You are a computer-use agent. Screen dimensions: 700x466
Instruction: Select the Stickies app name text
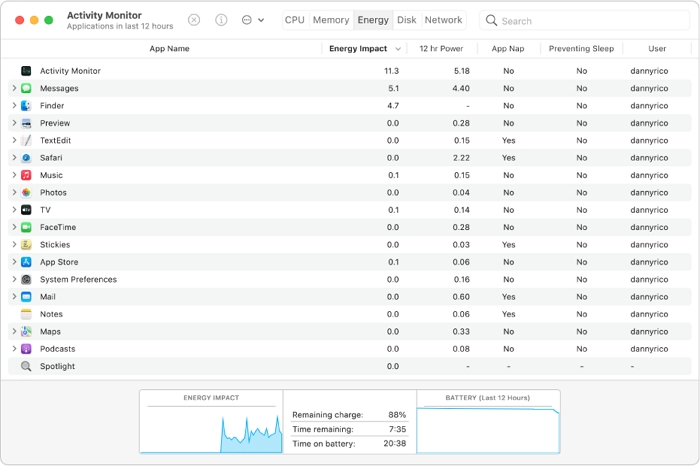click(55, 245)
